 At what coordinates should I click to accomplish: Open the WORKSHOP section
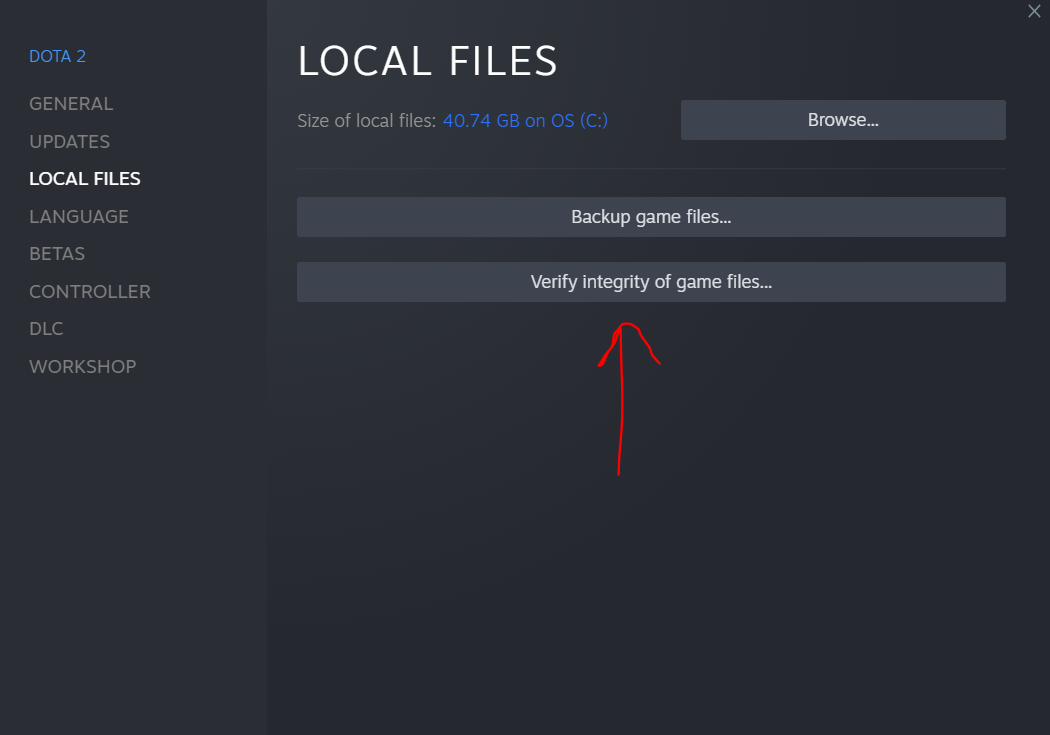pos(83,366)
